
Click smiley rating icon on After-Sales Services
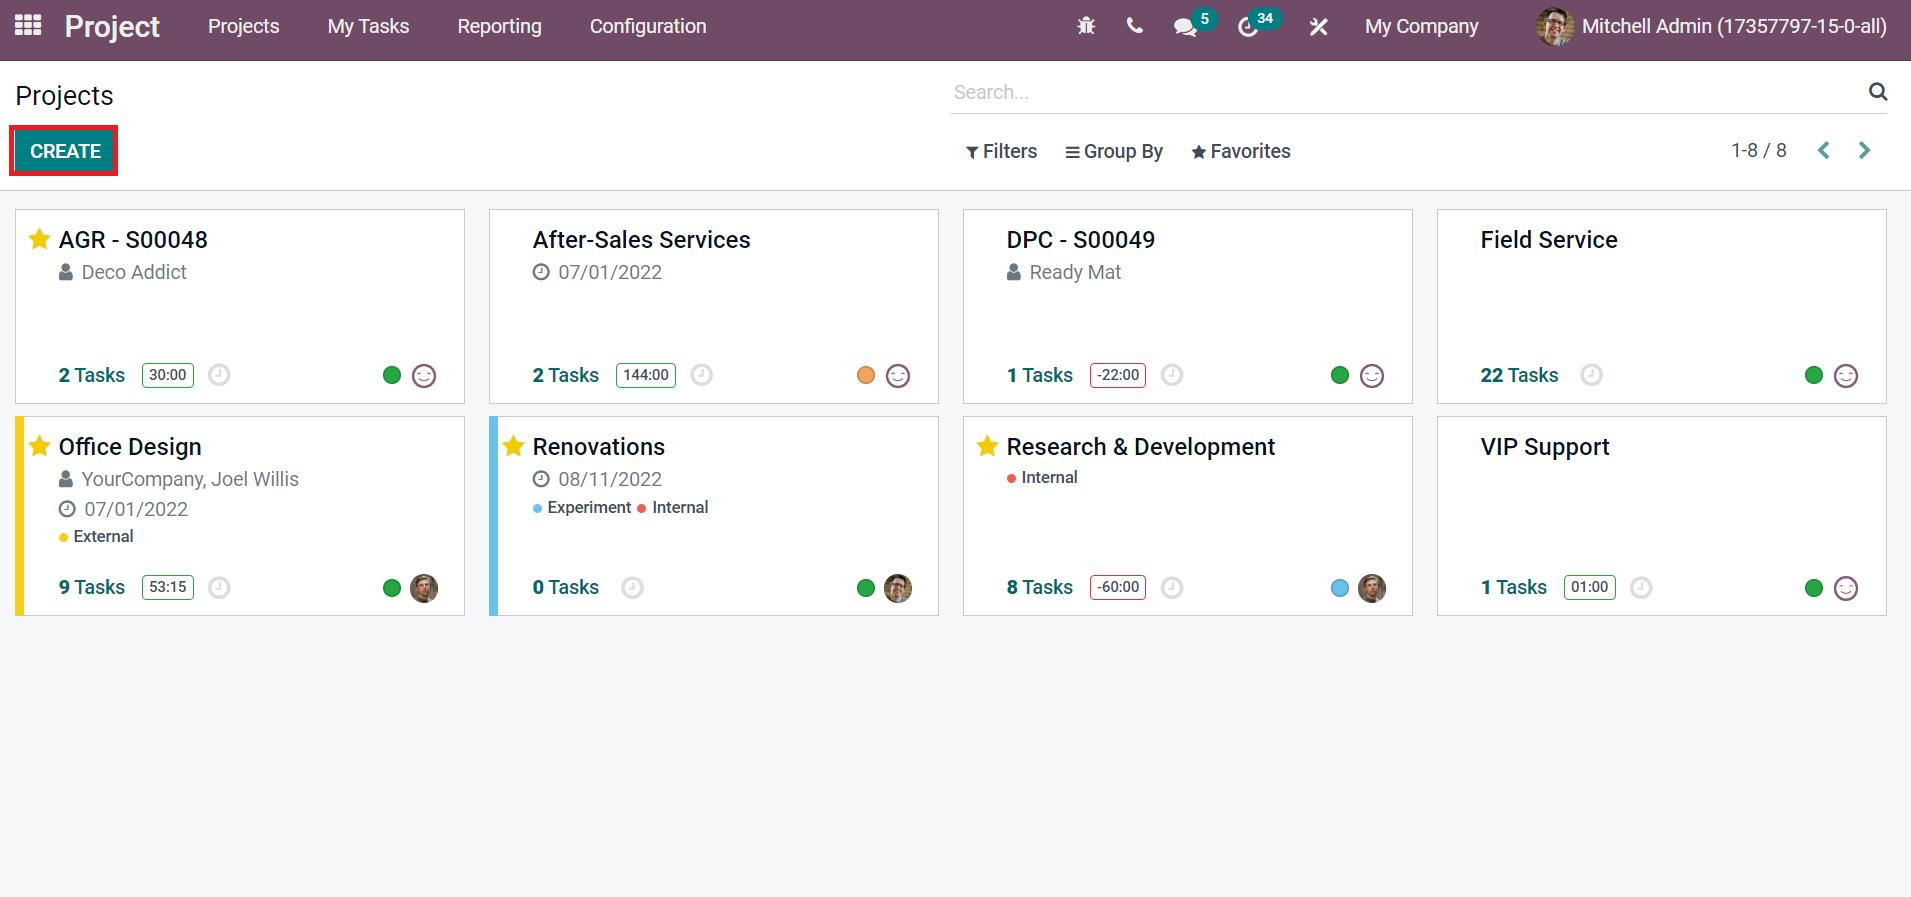tap(898, 376)
